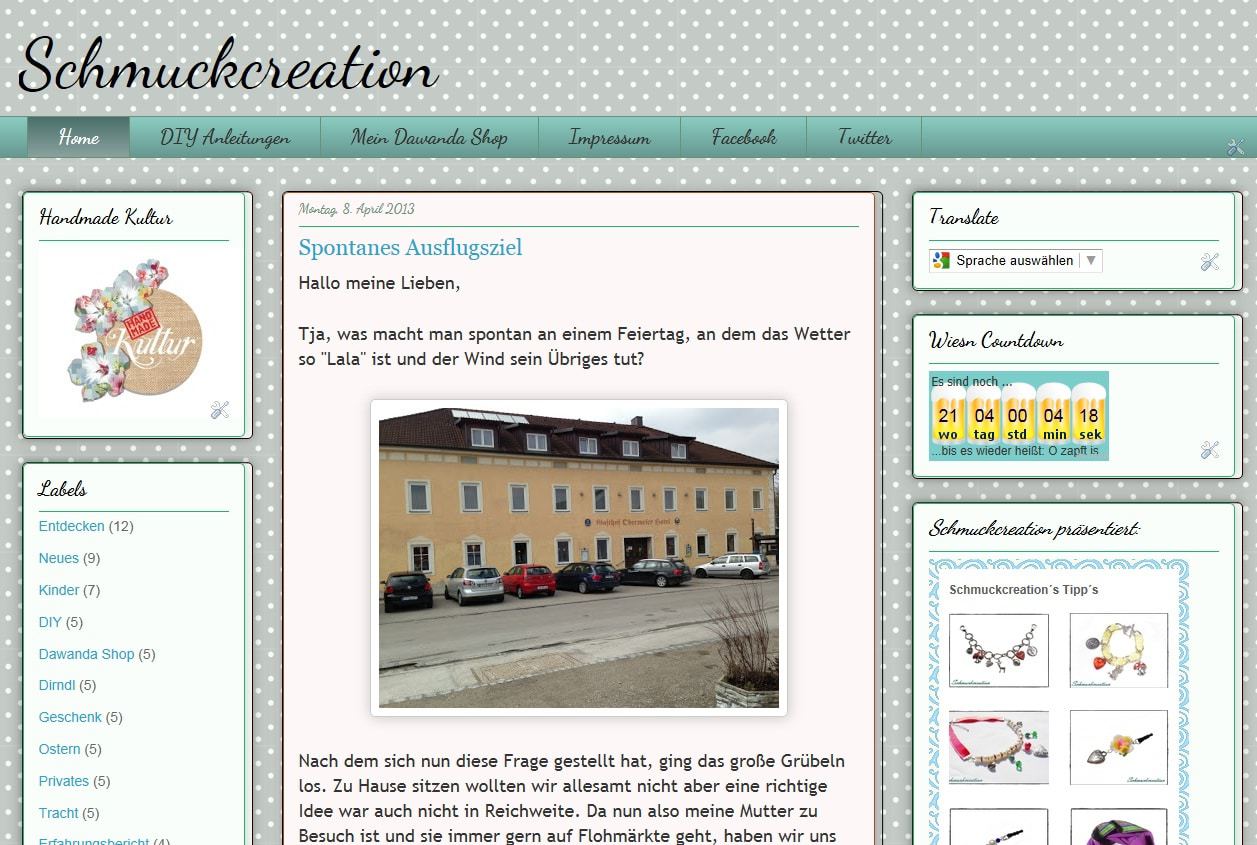Click the Schmuckcreation blog title
This screenshot has height=845, width=1257.
228,66
